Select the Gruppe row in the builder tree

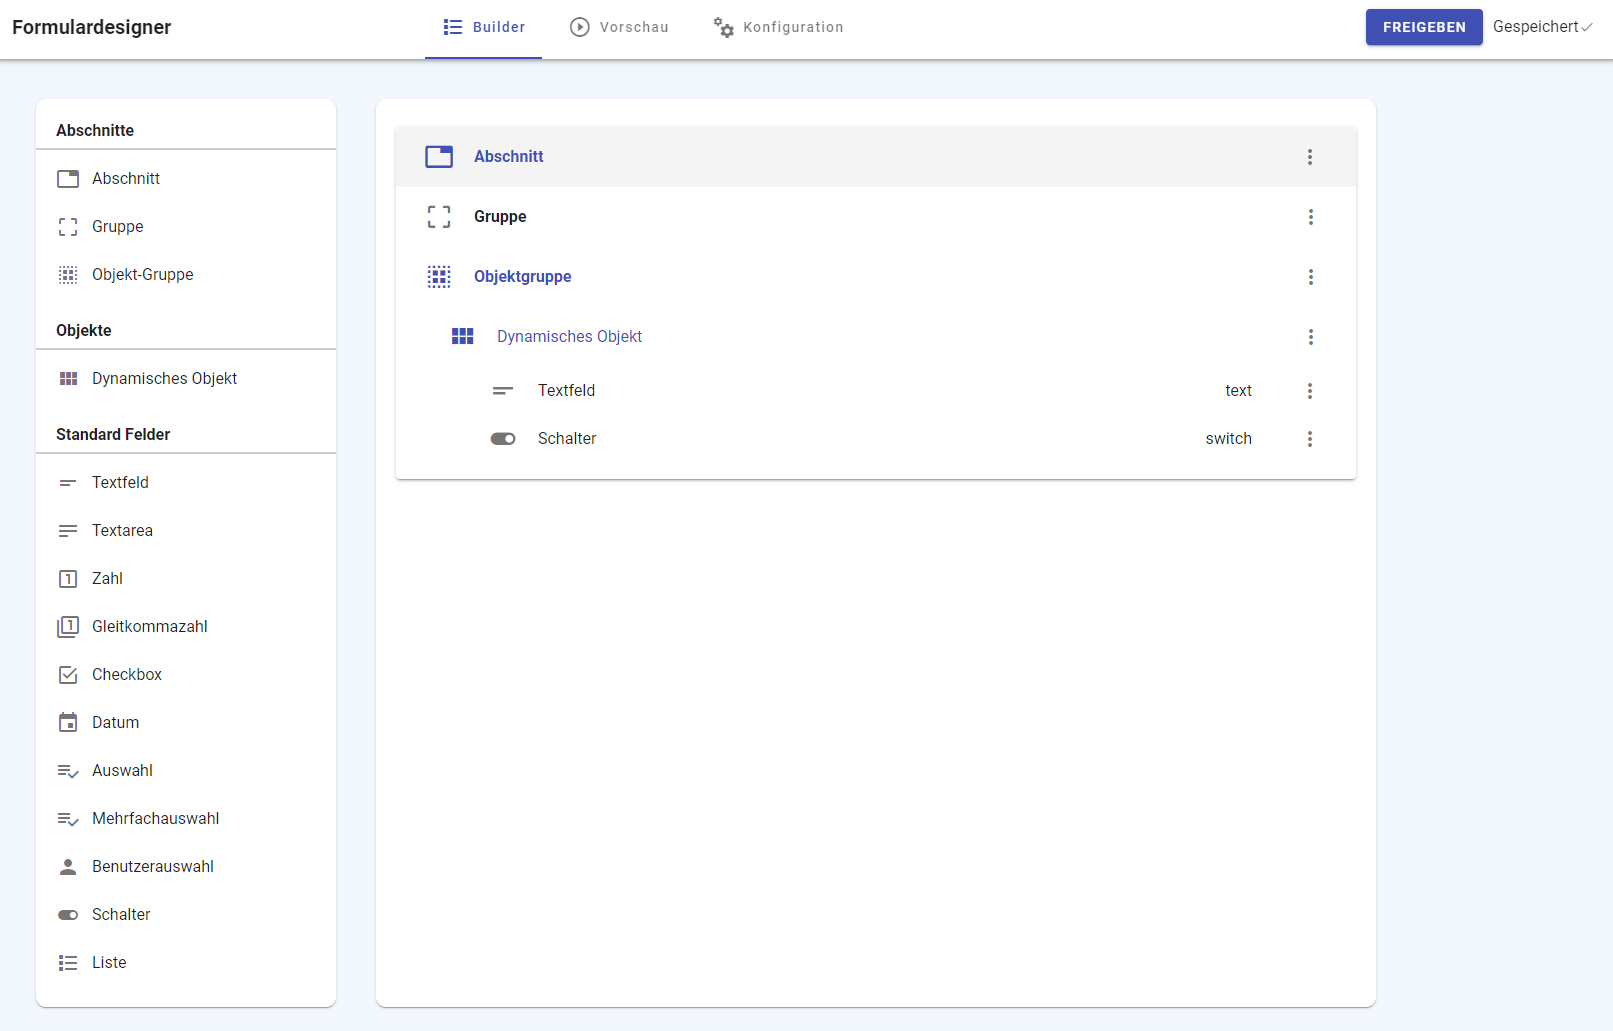876,217
